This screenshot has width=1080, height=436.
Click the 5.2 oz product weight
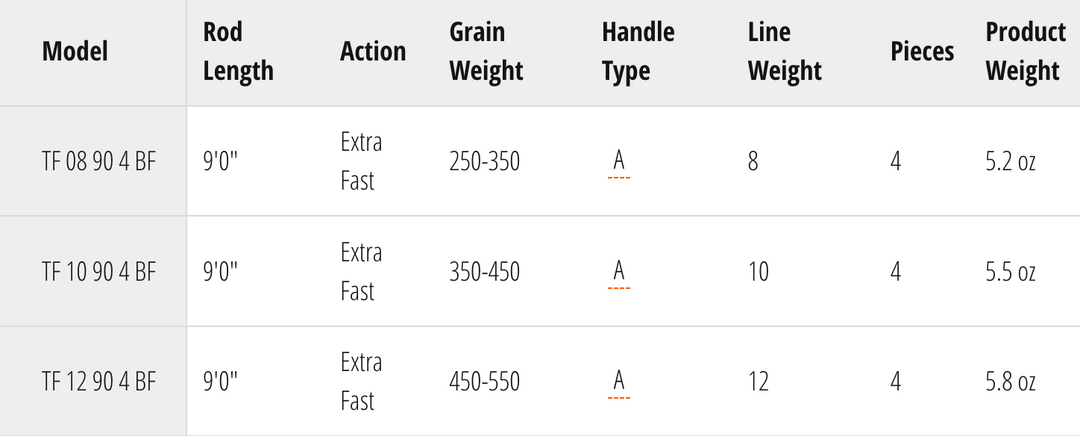pos(1010,163)
